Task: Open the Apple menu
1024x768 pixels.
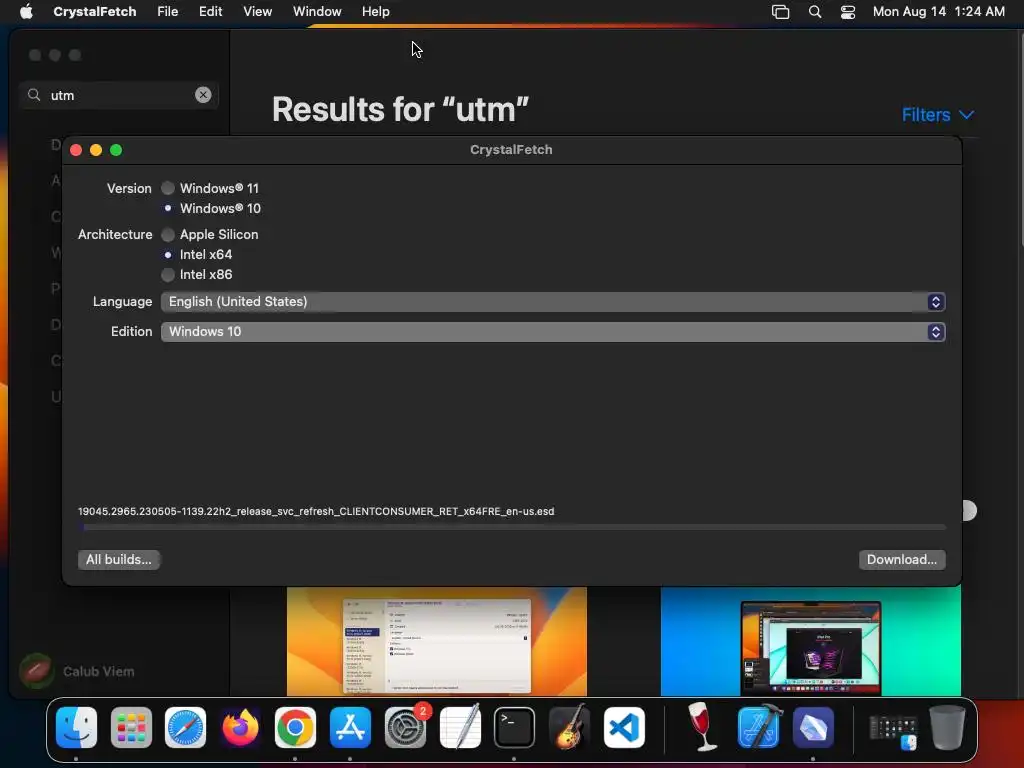Action: (x=26, y=12)
